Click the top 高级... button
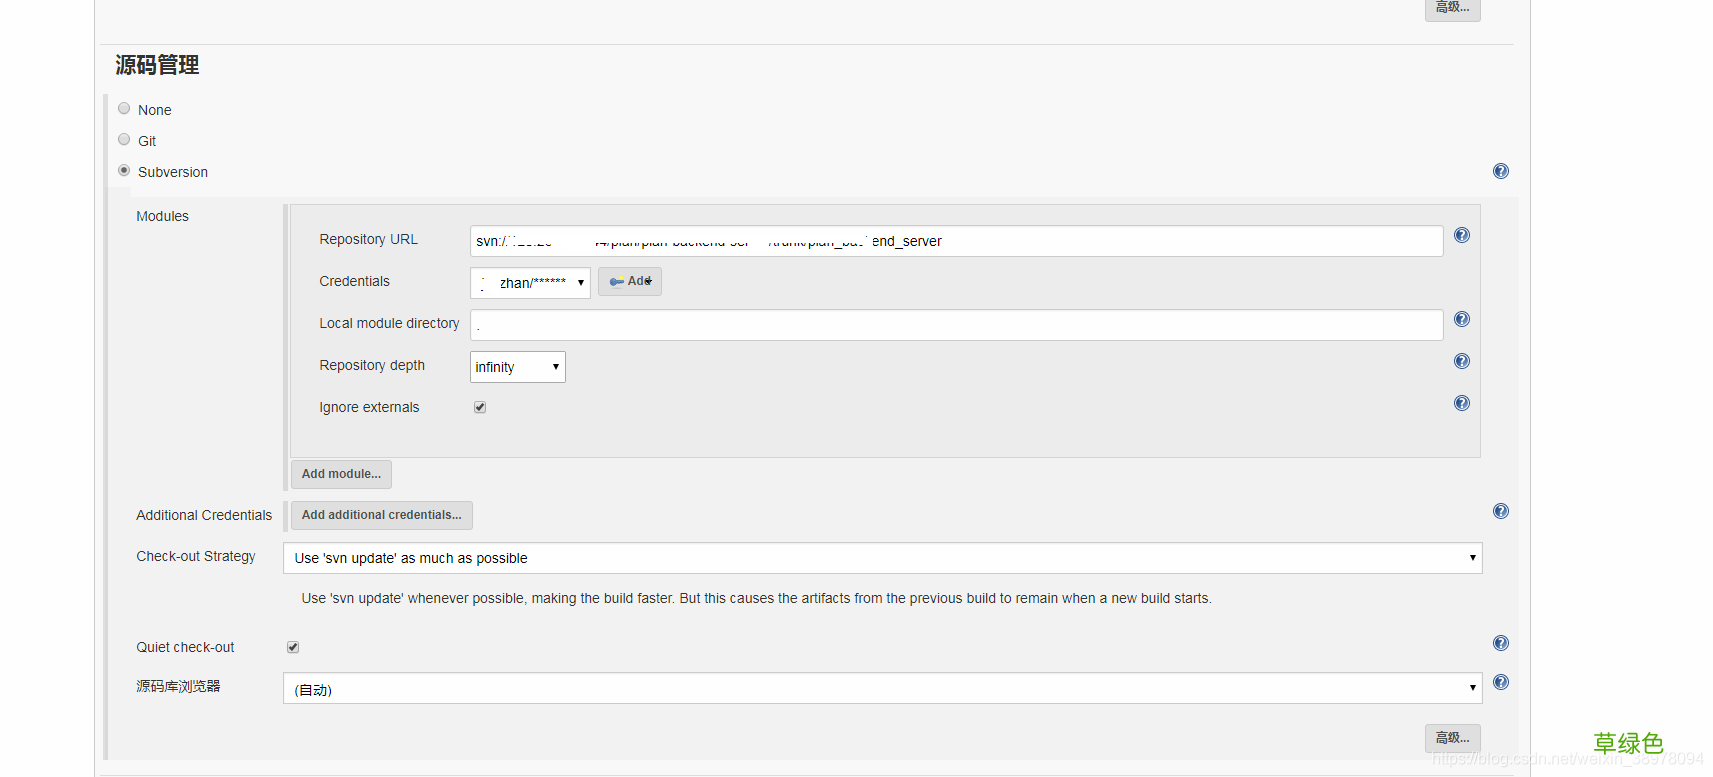Screen dimensions: 1713x777 coord(1452,8)
